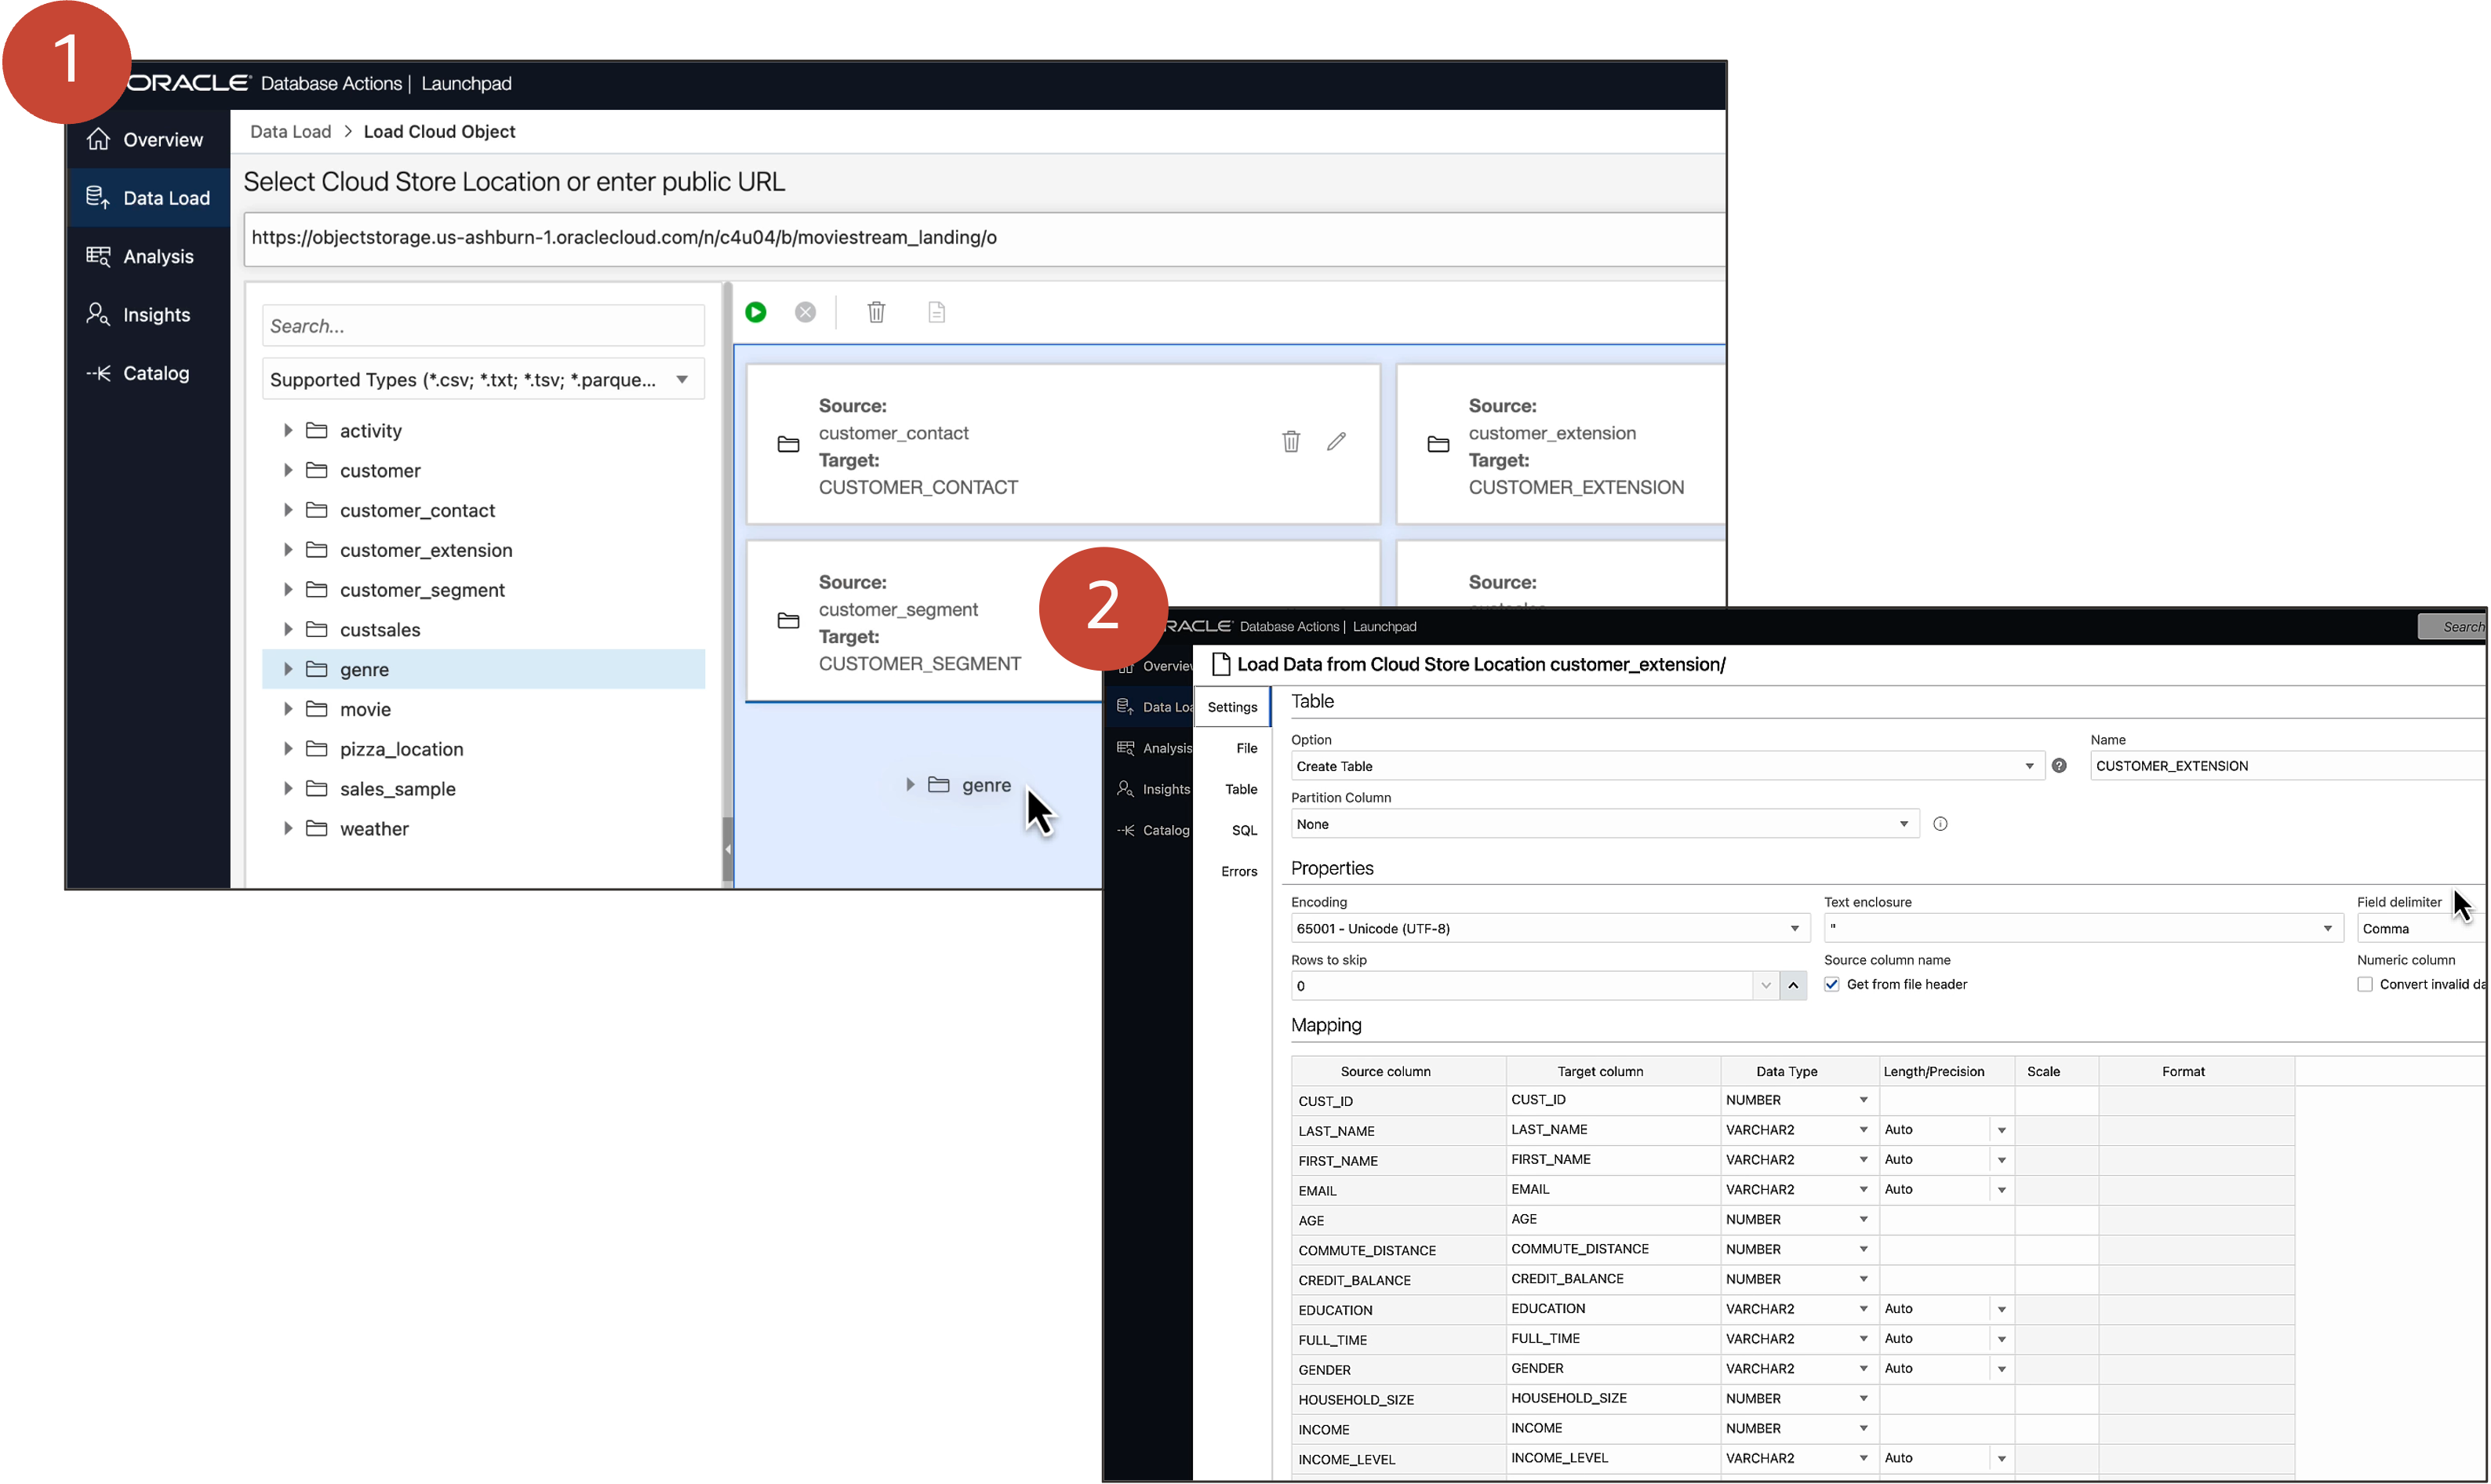Viewport: 2491px width, 1484px height.
Task: Open the Insights section
Action: pyautogui.click(x=147, y=314)
